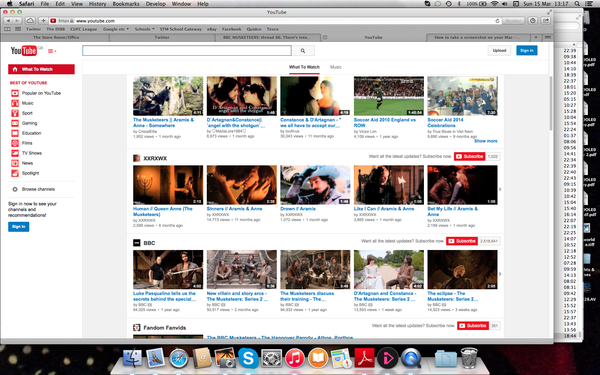Click Safari back button

[8, 21]
